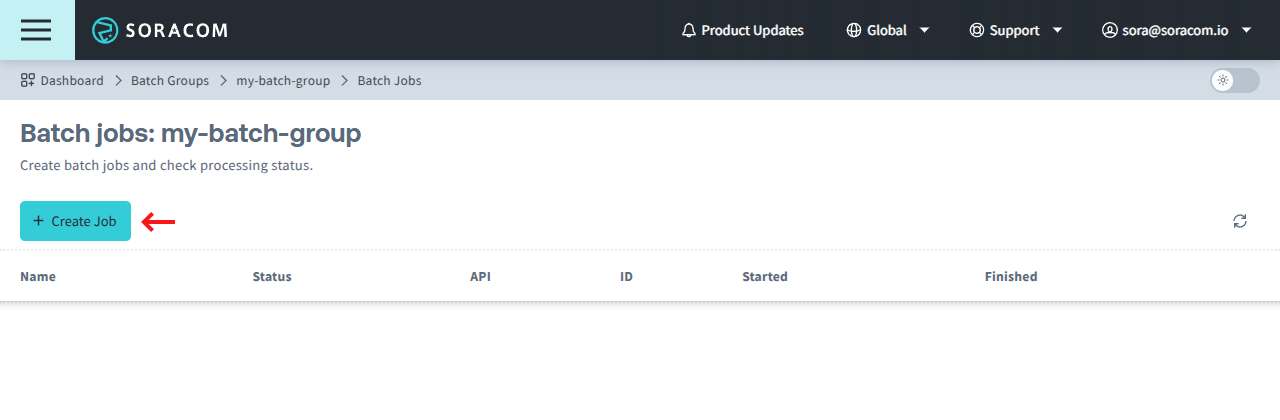Click the lifebuoy icon beside Support
The height and width of the screenshot is (420, 1280).
pyautogui.click(x=976, y=30)
